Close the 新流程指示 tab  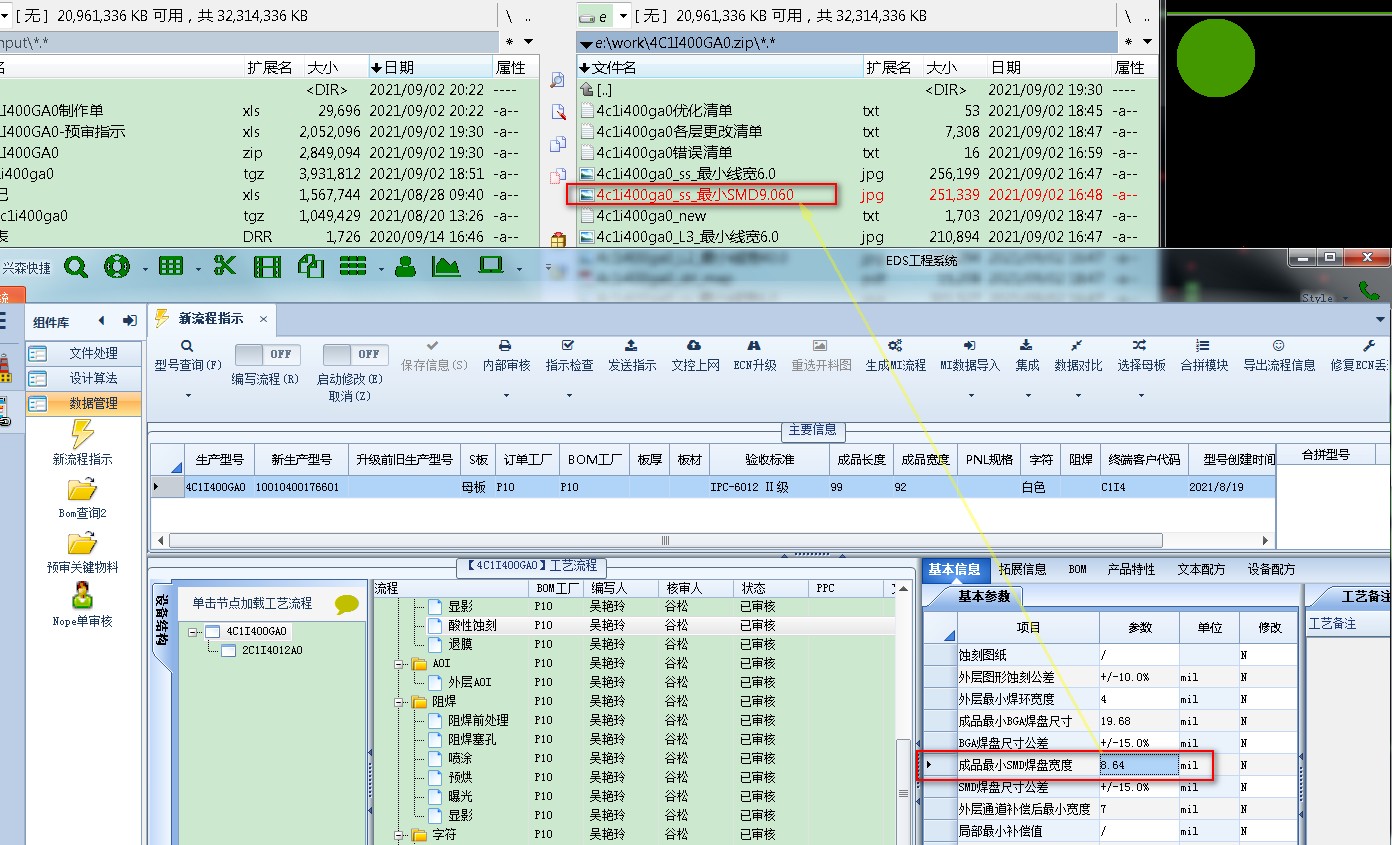click(264, 319)
